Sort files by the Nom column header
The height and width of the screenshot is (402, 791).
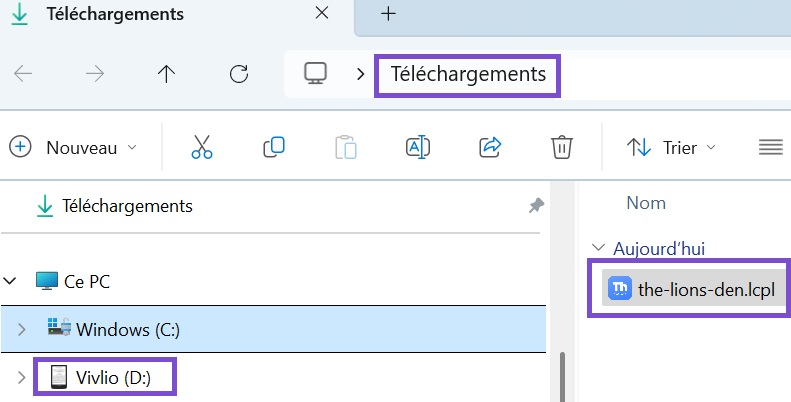click(645, 203)
